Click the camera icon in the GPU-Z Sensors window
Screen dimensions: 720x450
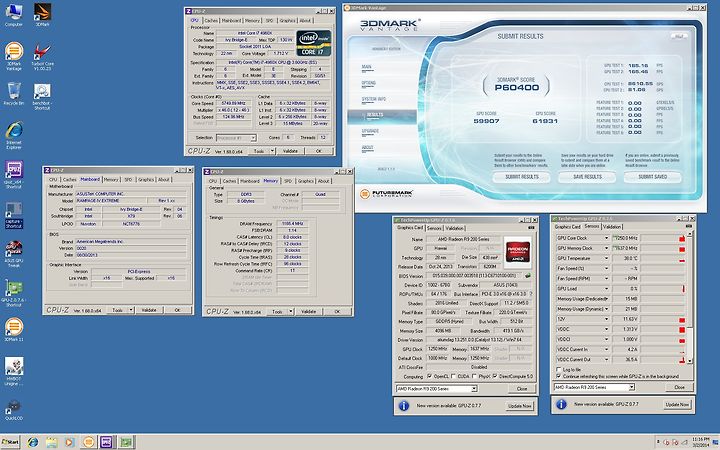688,226
